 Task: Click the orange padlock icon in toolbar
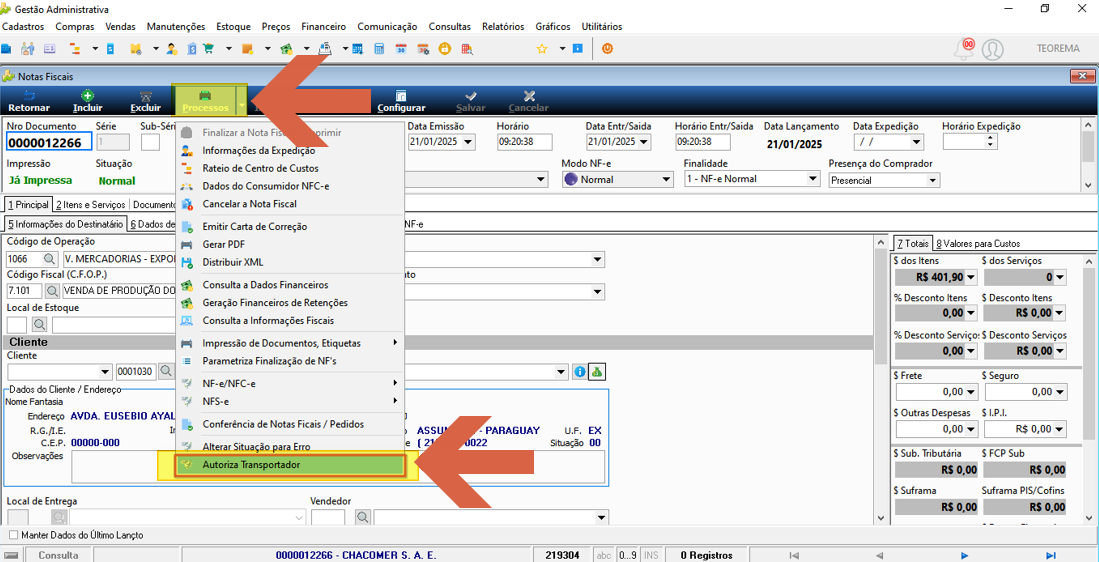pyautogui.click(x=444, y=49)
